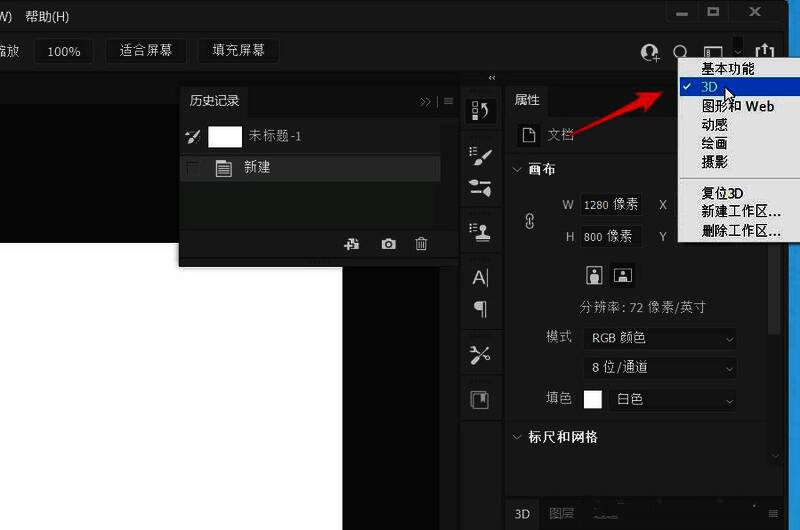The height and width of the screenshot is (530, 800).
Task: Open the workspace switcher icon
Action: pos(713,52)
